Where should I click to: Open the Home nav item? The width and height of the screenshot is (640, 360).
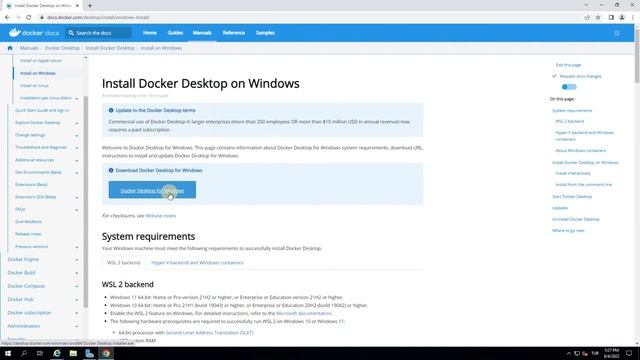point(150,33)
